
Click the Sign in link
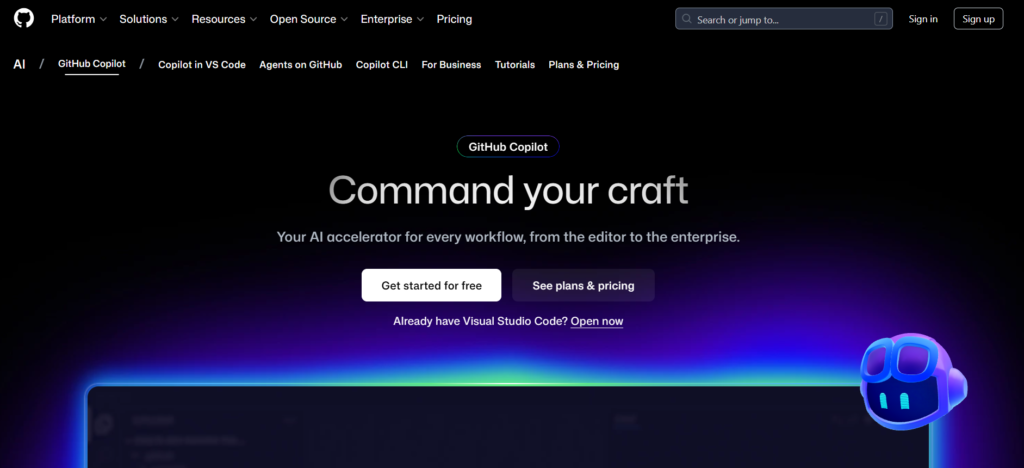[x=923, y=19]
